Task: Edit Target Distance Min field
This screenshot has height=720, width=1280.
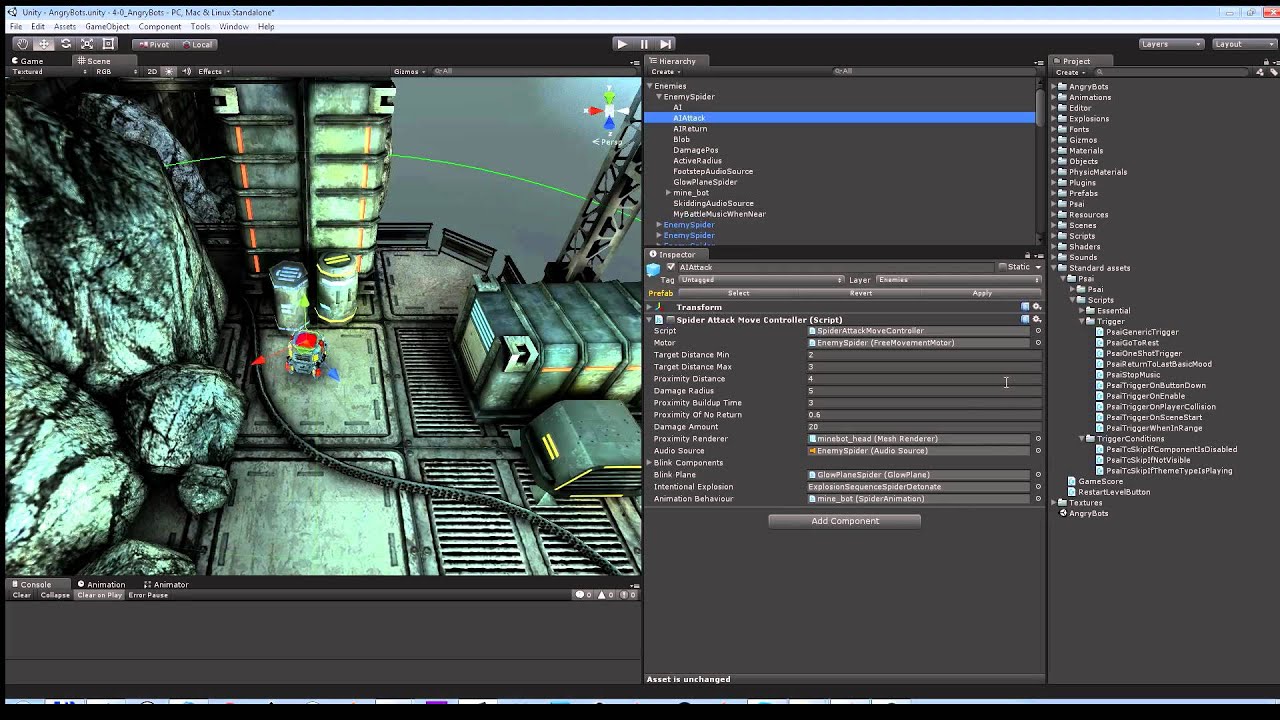Action: (924, 355)
